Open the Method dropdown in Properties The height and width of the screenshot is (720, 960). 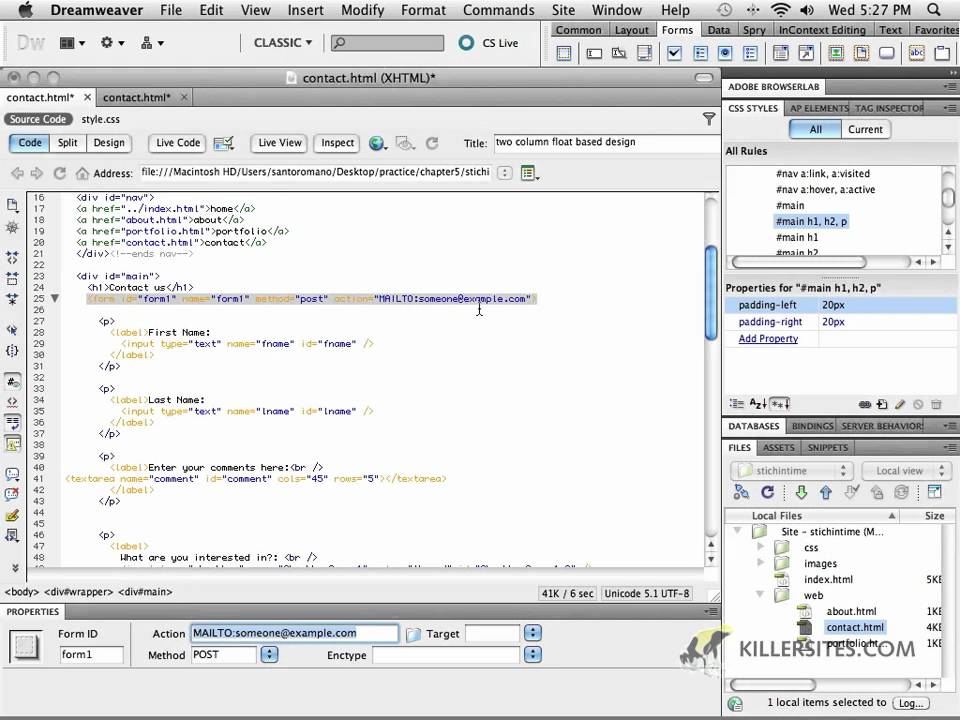point(268,654)
